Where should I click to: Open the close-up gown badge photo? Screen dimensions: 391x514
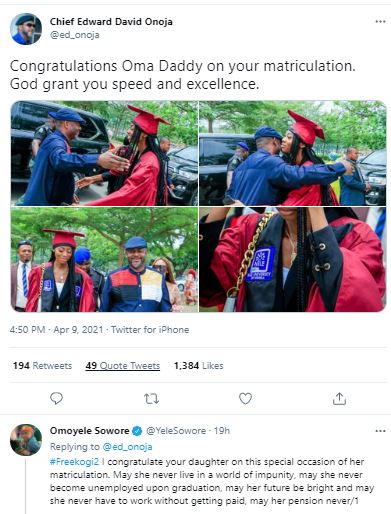pos(293,259)
